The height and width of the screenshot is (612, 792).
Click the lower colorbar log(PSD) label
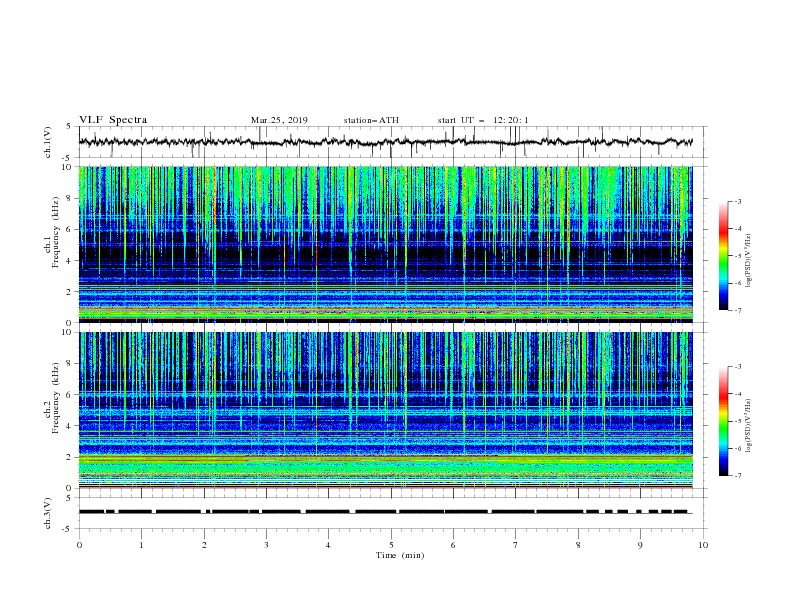pos(750,426)
